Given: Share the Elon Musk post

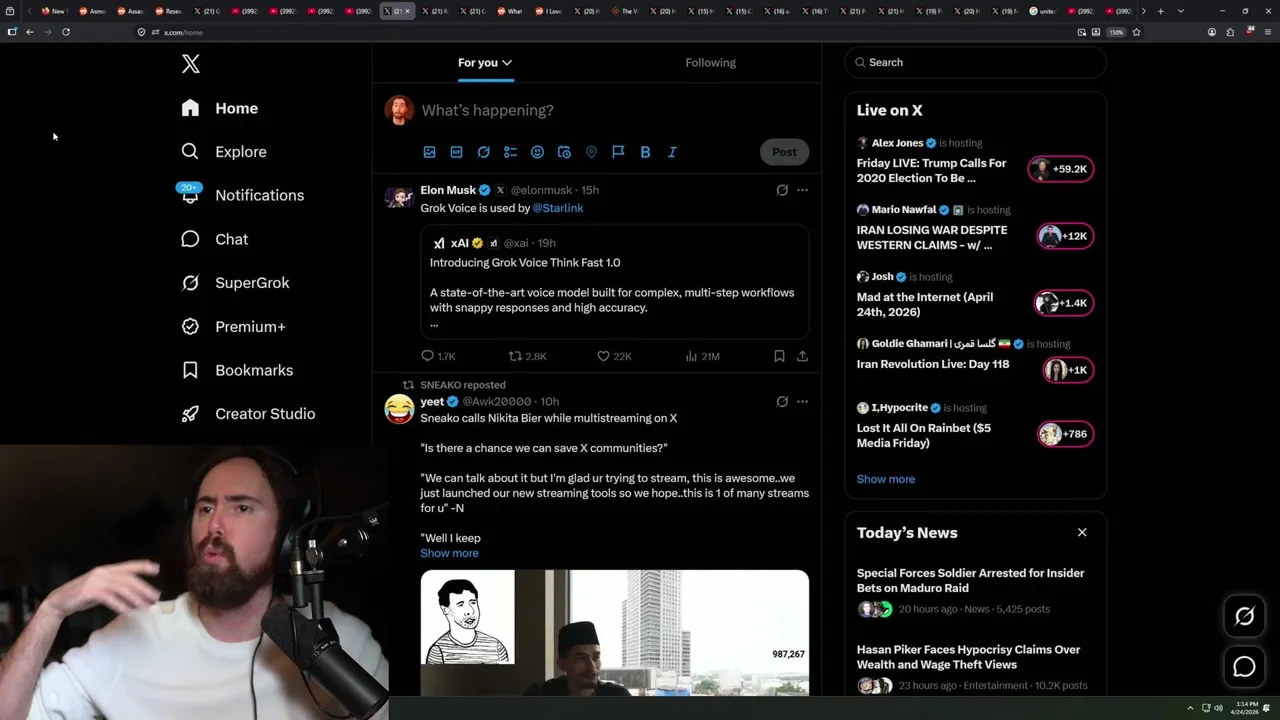Looking at the screenshot, I should click(x=802, y=356).
